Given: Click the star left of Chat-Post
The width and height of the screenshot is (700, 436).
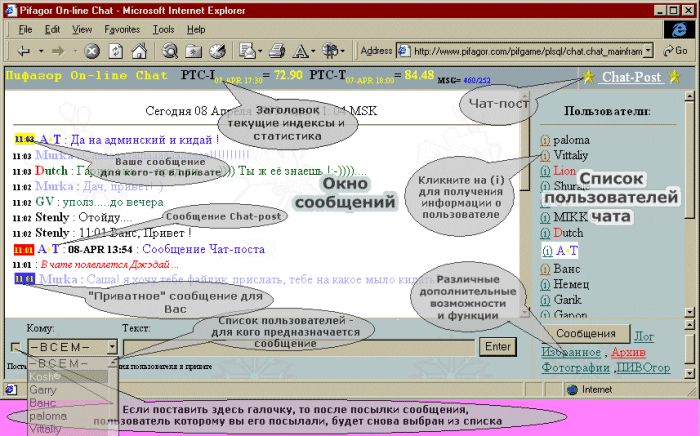Looking at the screenshot, I should [588, 77].
